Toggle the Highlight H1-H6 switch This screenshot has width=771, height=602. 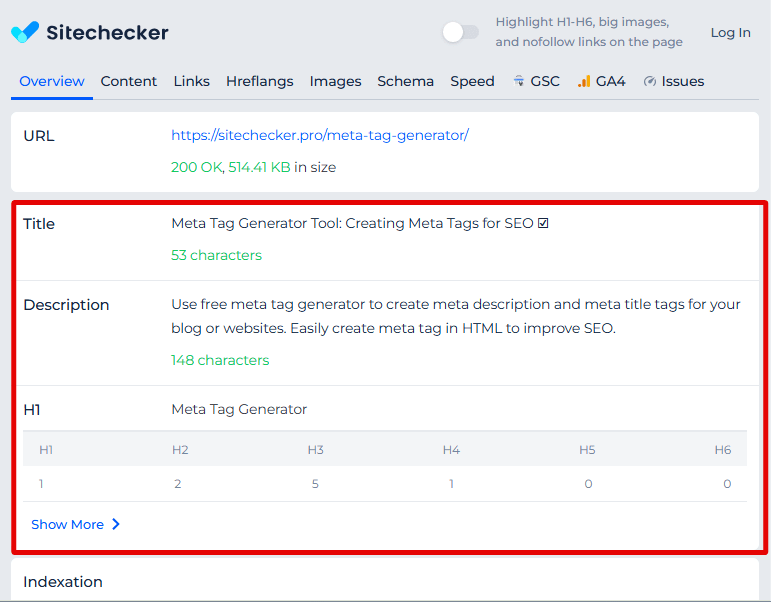460,32
